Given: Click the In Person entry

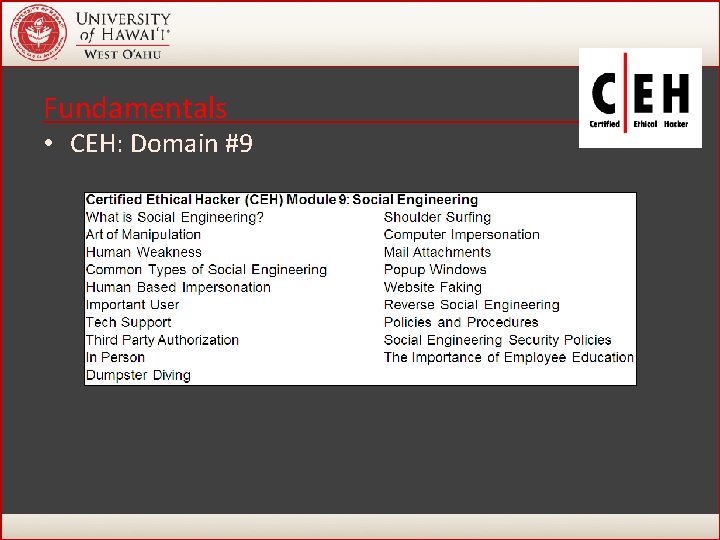Looking at the screenshot, I should (115, 357).
